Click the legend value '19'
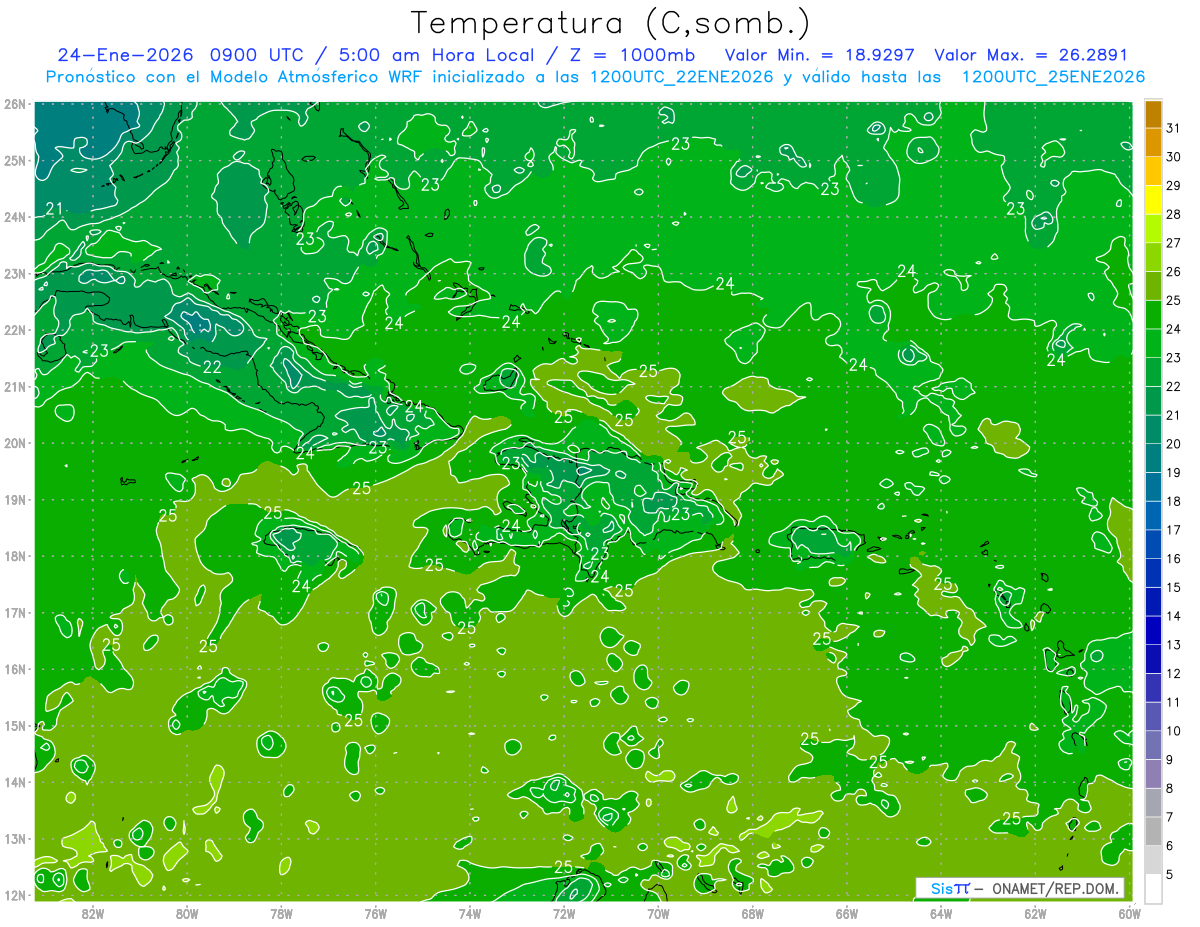Viewport: 1200px width, 927px height. click(x=1173, y=473)
